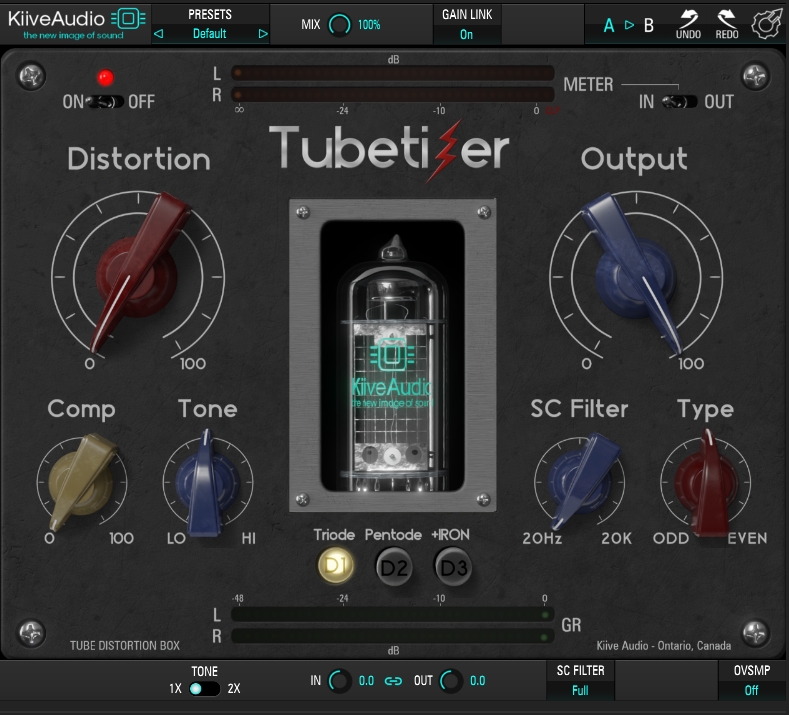This screenshot has height=715, width=789.
Task: Click the MIX 100% value
Action: (x=369, y=25)
